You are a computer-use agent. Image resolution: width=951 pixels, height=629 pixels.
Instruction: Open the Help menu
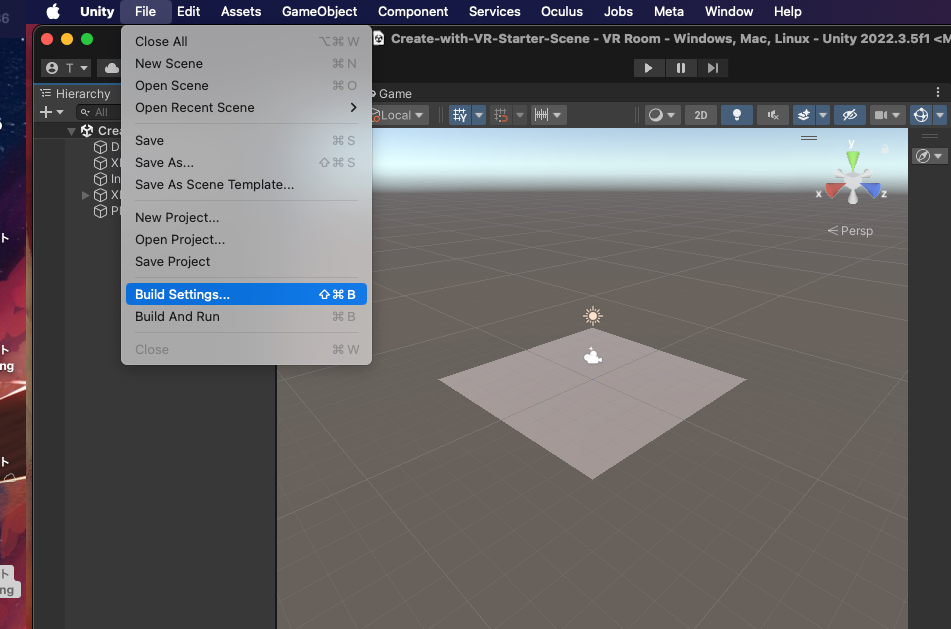788,12
